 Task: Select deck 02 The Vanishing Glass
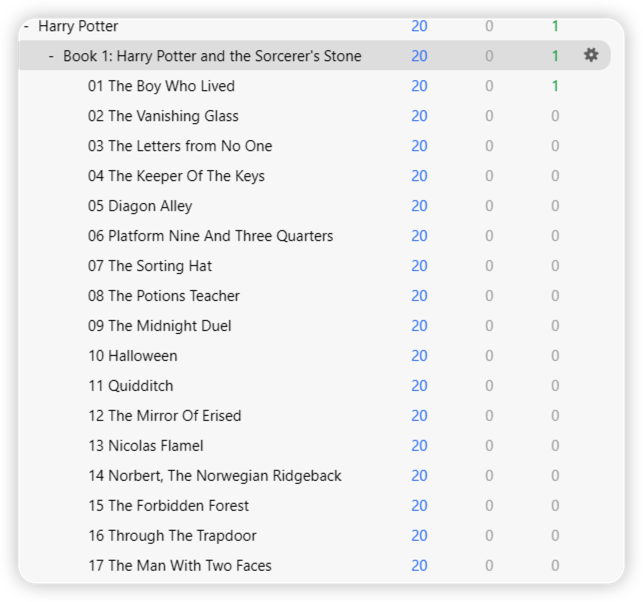click(163, 116)
